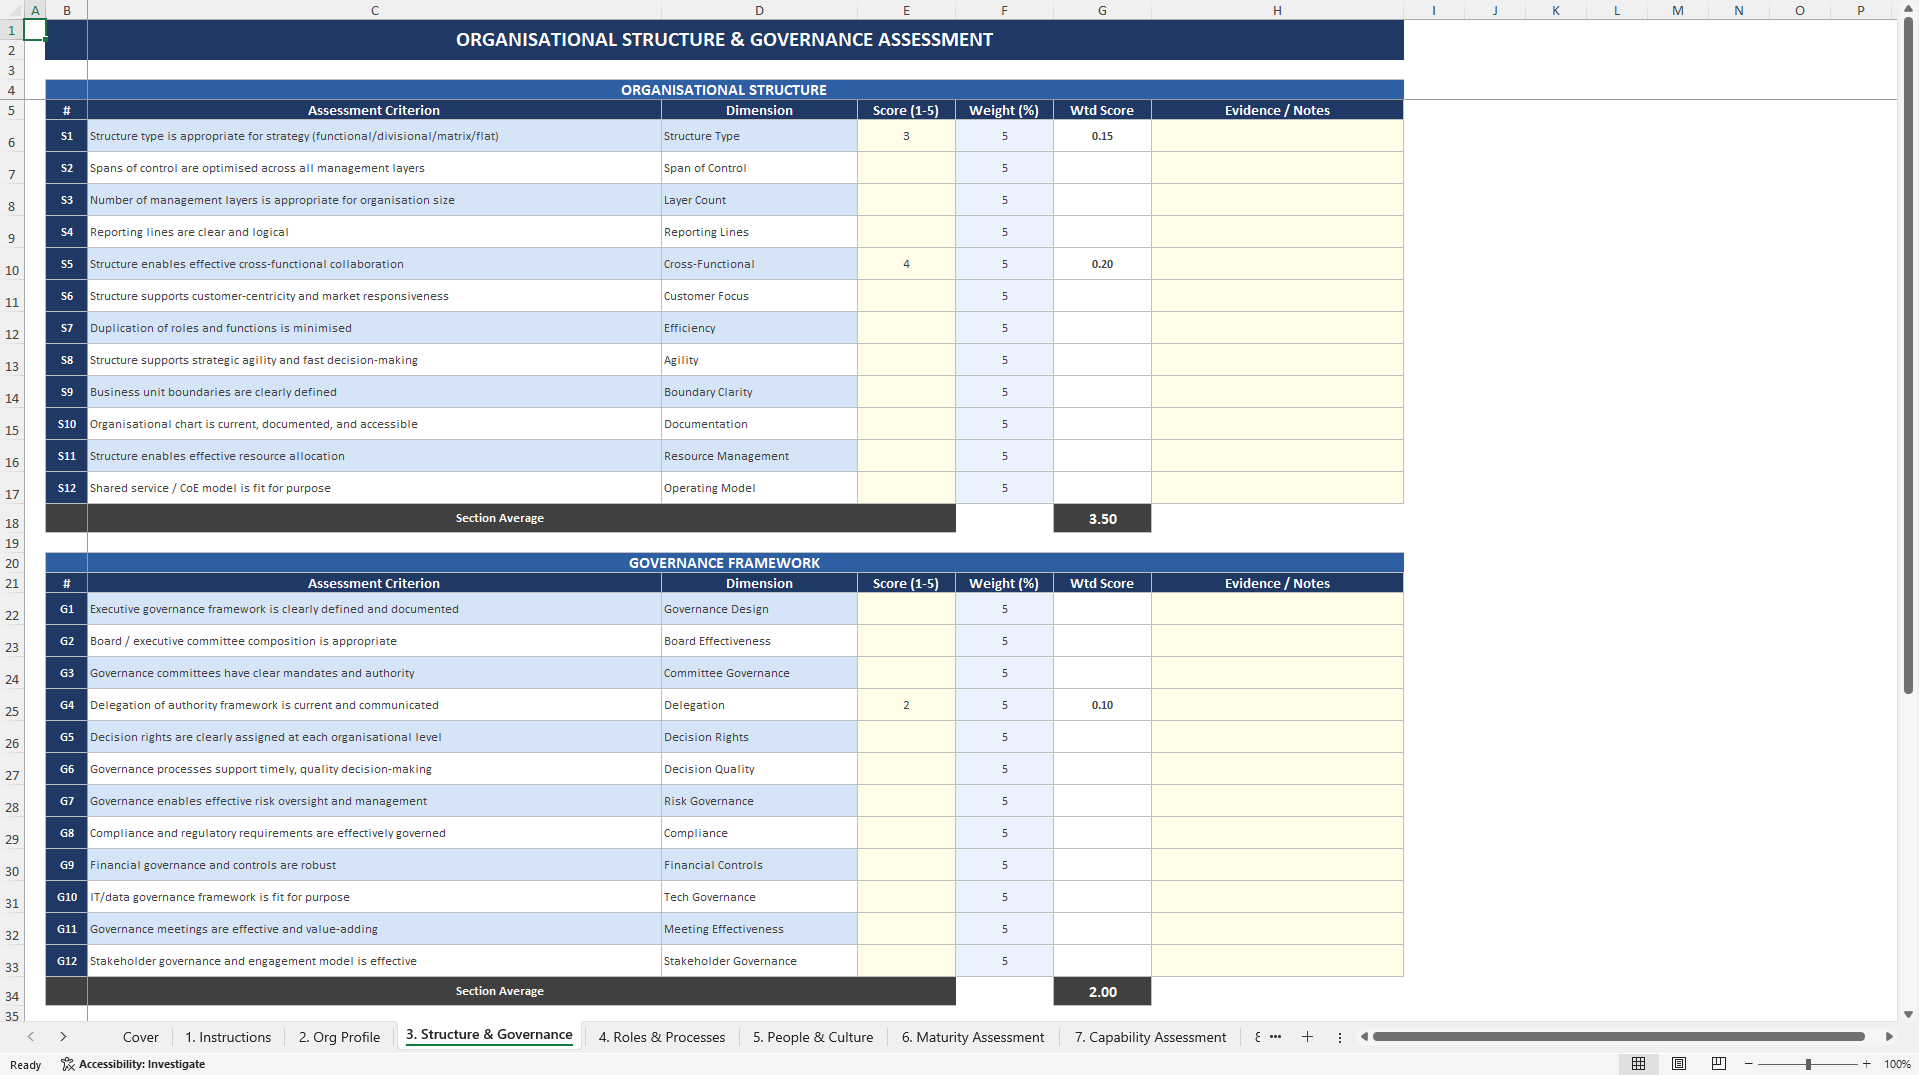Click 'Compliance' dimension cell
This screenshot has height=1075, width=1919.
click(x=759, y=833)
